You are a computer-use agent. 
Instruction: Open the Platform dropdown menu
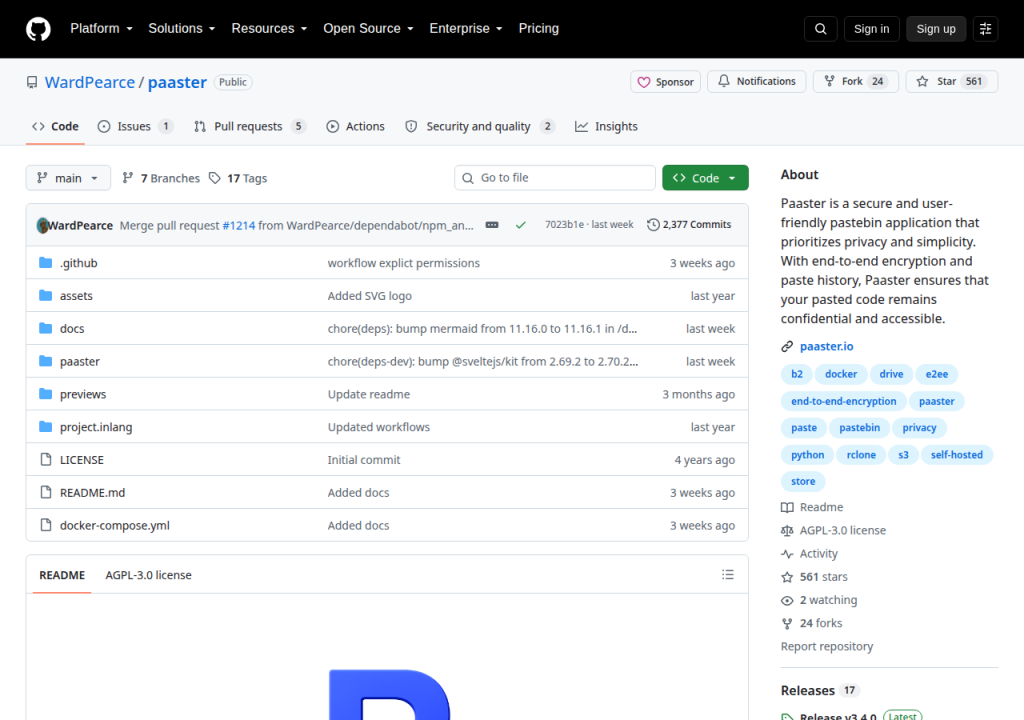101,29
